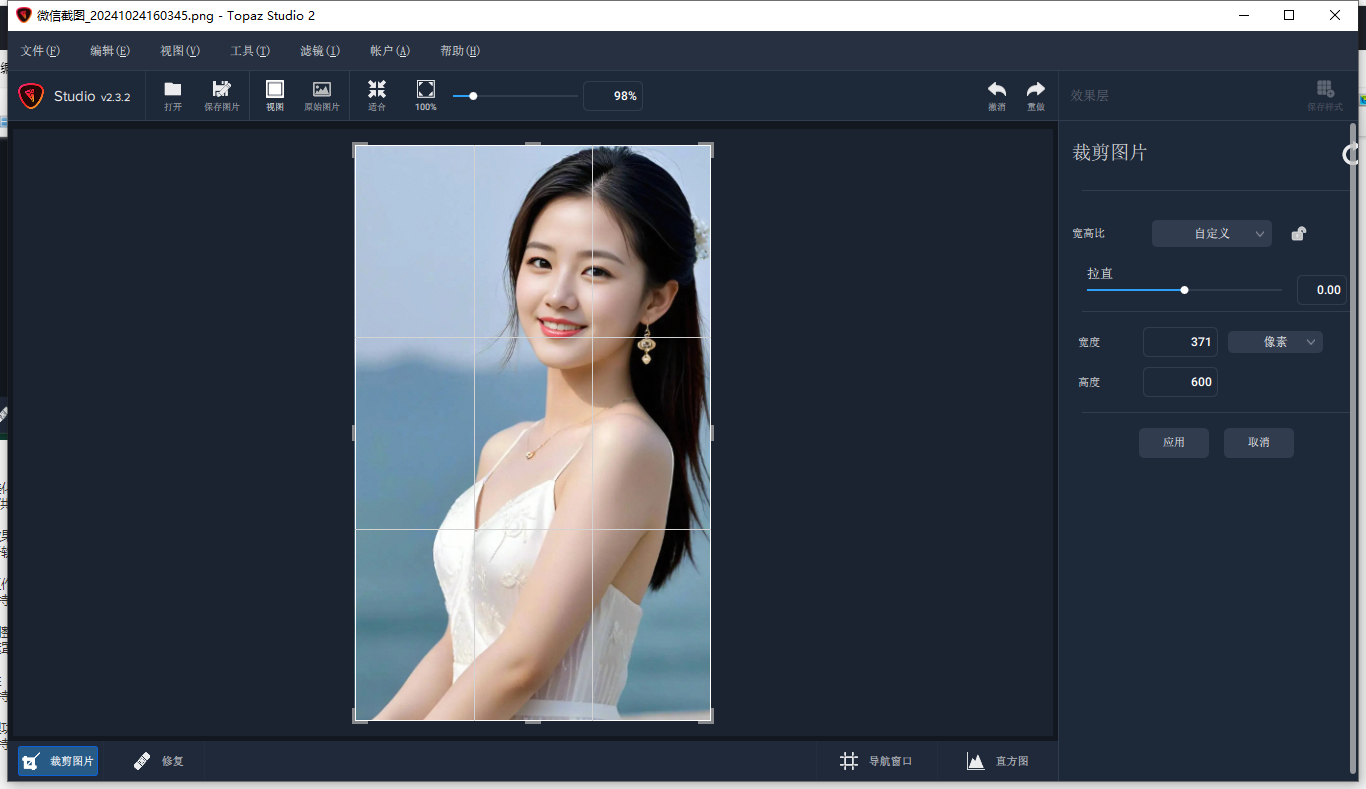
Task: Click the 拉直 0.00 value field
Action: pos(1322,290)
